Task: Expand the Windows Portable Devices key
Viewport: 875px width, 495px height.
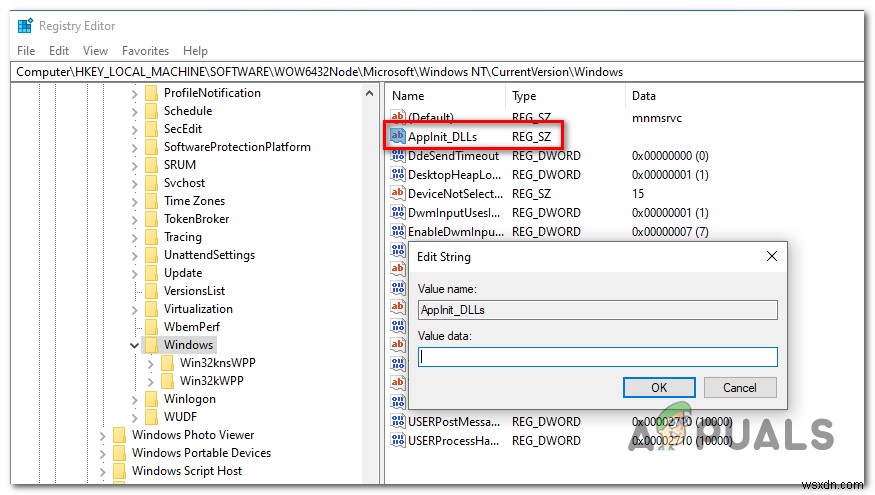Action: (103, 454)
